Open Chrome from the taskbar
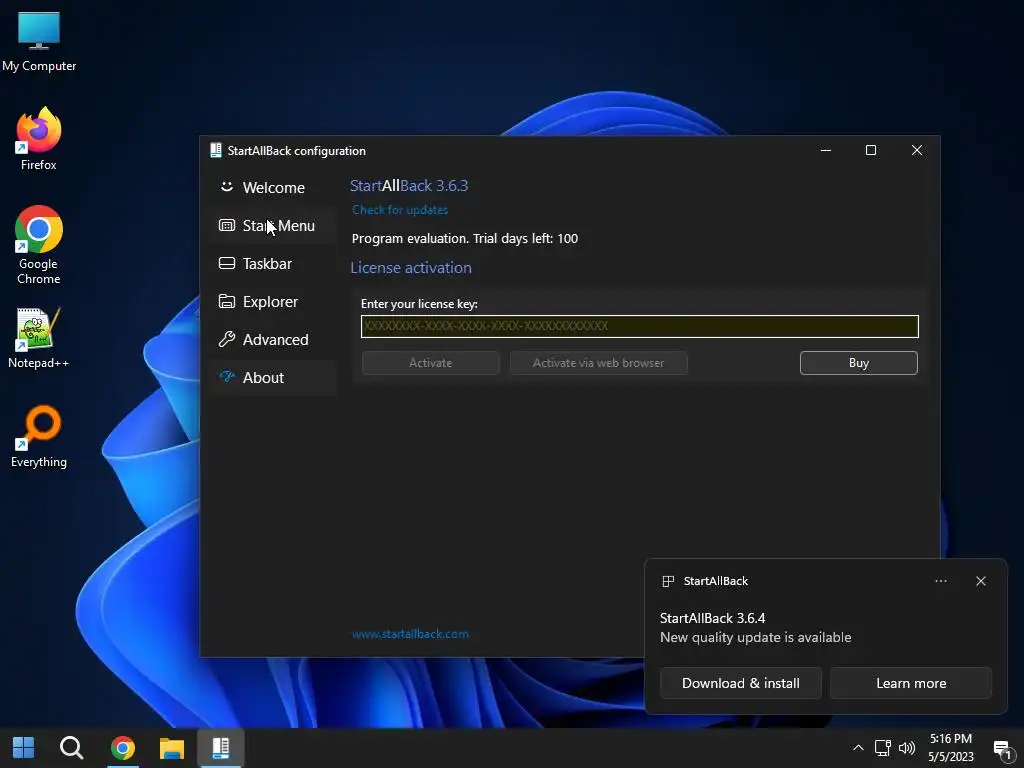The height and width of the screenshot is (768, 1024). click(x=122, y=748)
